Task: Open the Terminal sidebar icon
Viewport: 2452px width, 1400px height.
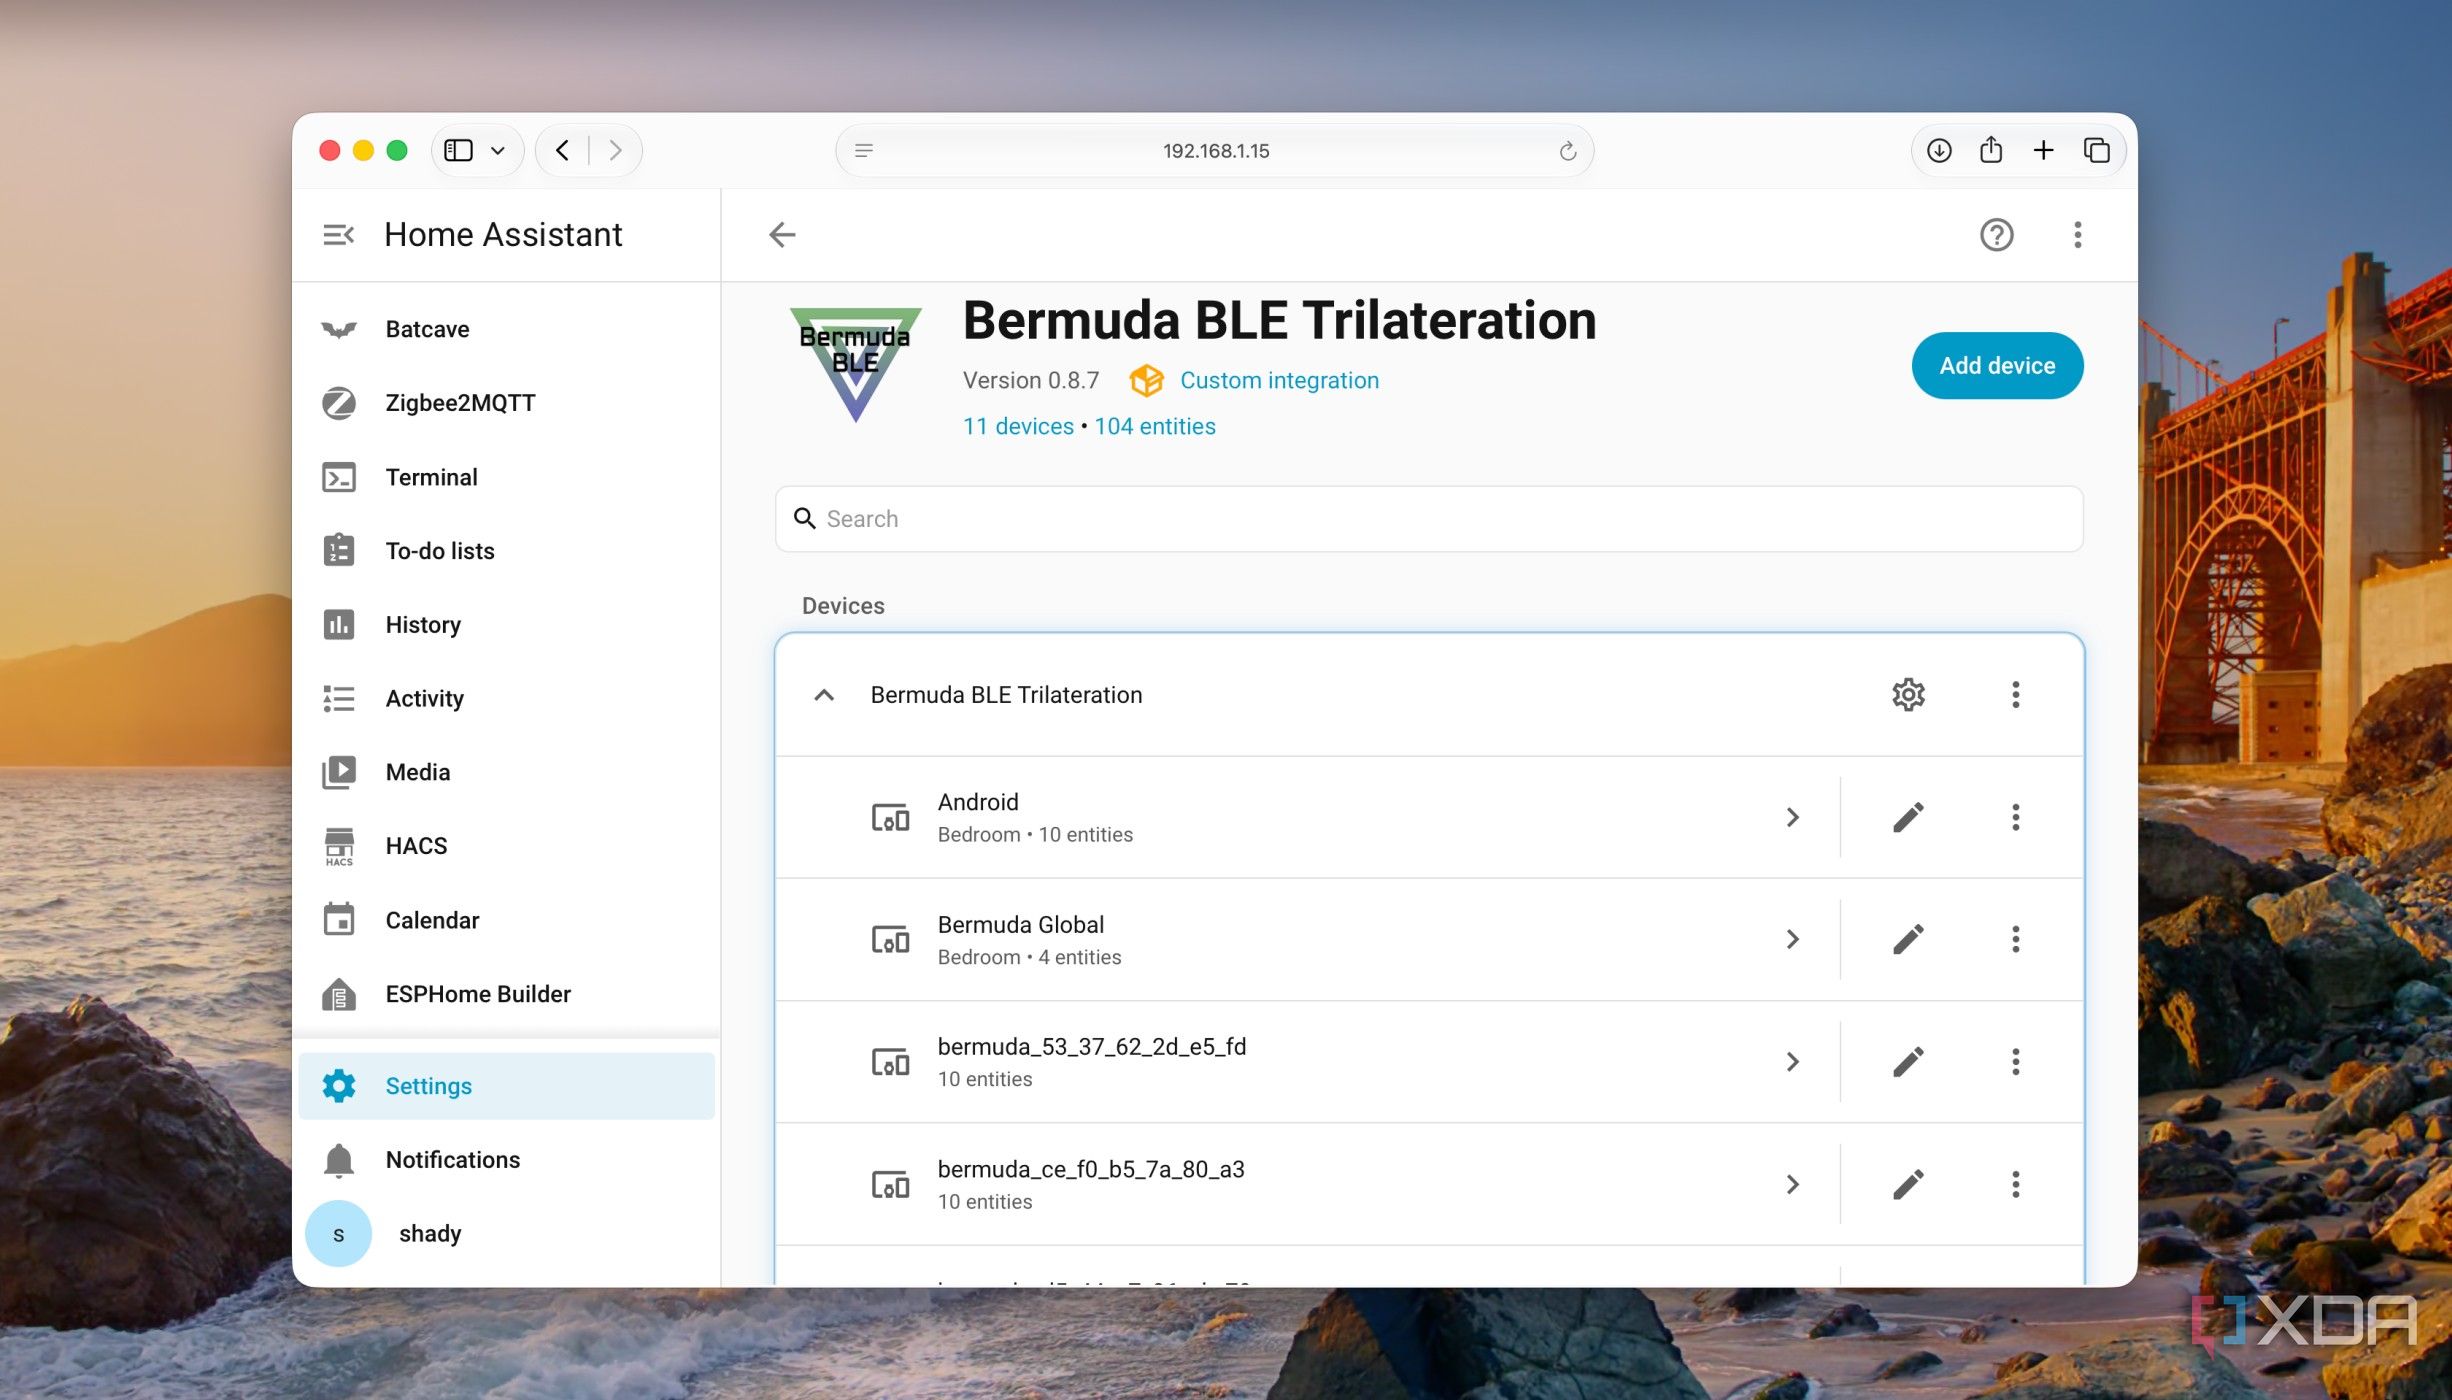Action: click(x=339, y=477)
